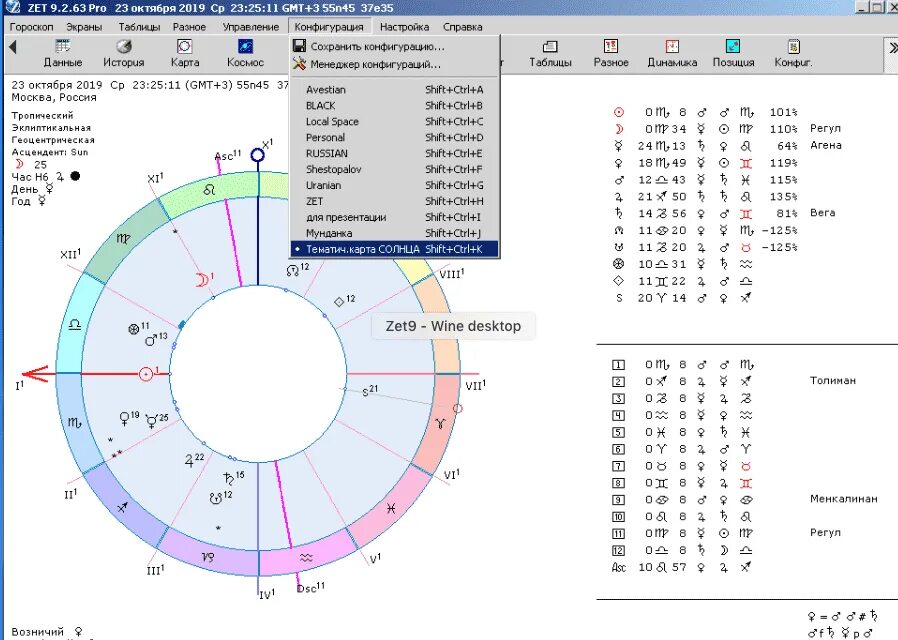The height and width of the screenshot is (640, 898).
Task: Select the Moon symbol in the chart
Action: point(202,281)
